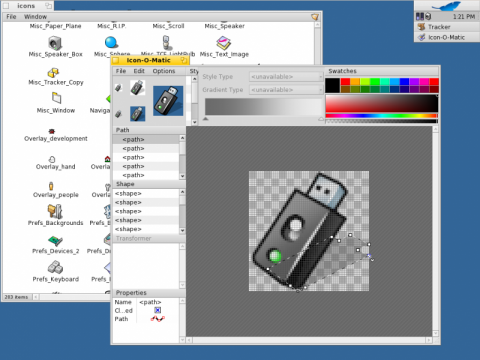Select the Overlay_hand icon
Image resolution: width=480 pixels, height=360 pixels.
52,159
